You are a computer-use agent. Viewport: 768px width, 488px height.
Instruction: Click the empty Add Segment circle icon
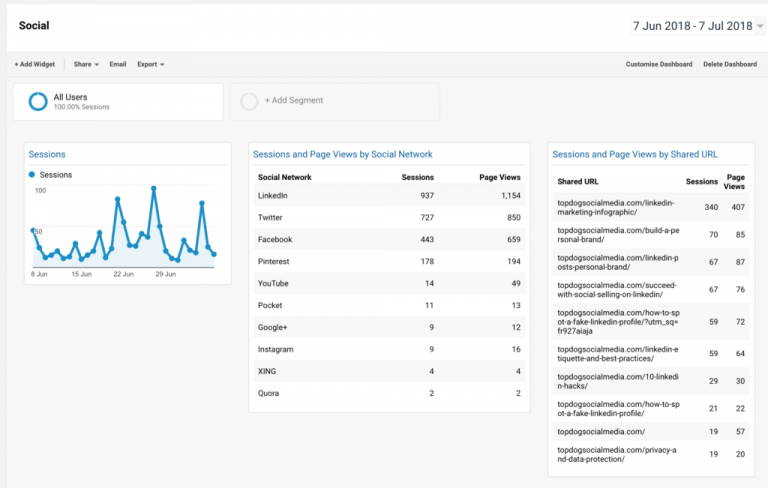[x=249, y=101]
